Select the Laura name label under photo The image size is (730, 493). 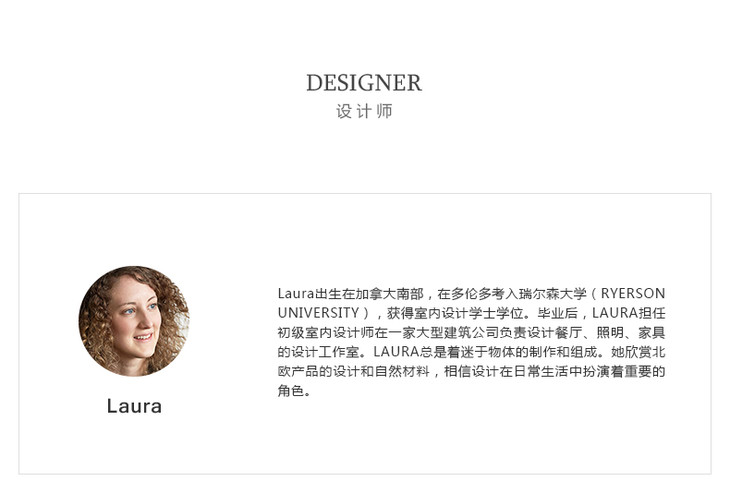pos(134,406)
